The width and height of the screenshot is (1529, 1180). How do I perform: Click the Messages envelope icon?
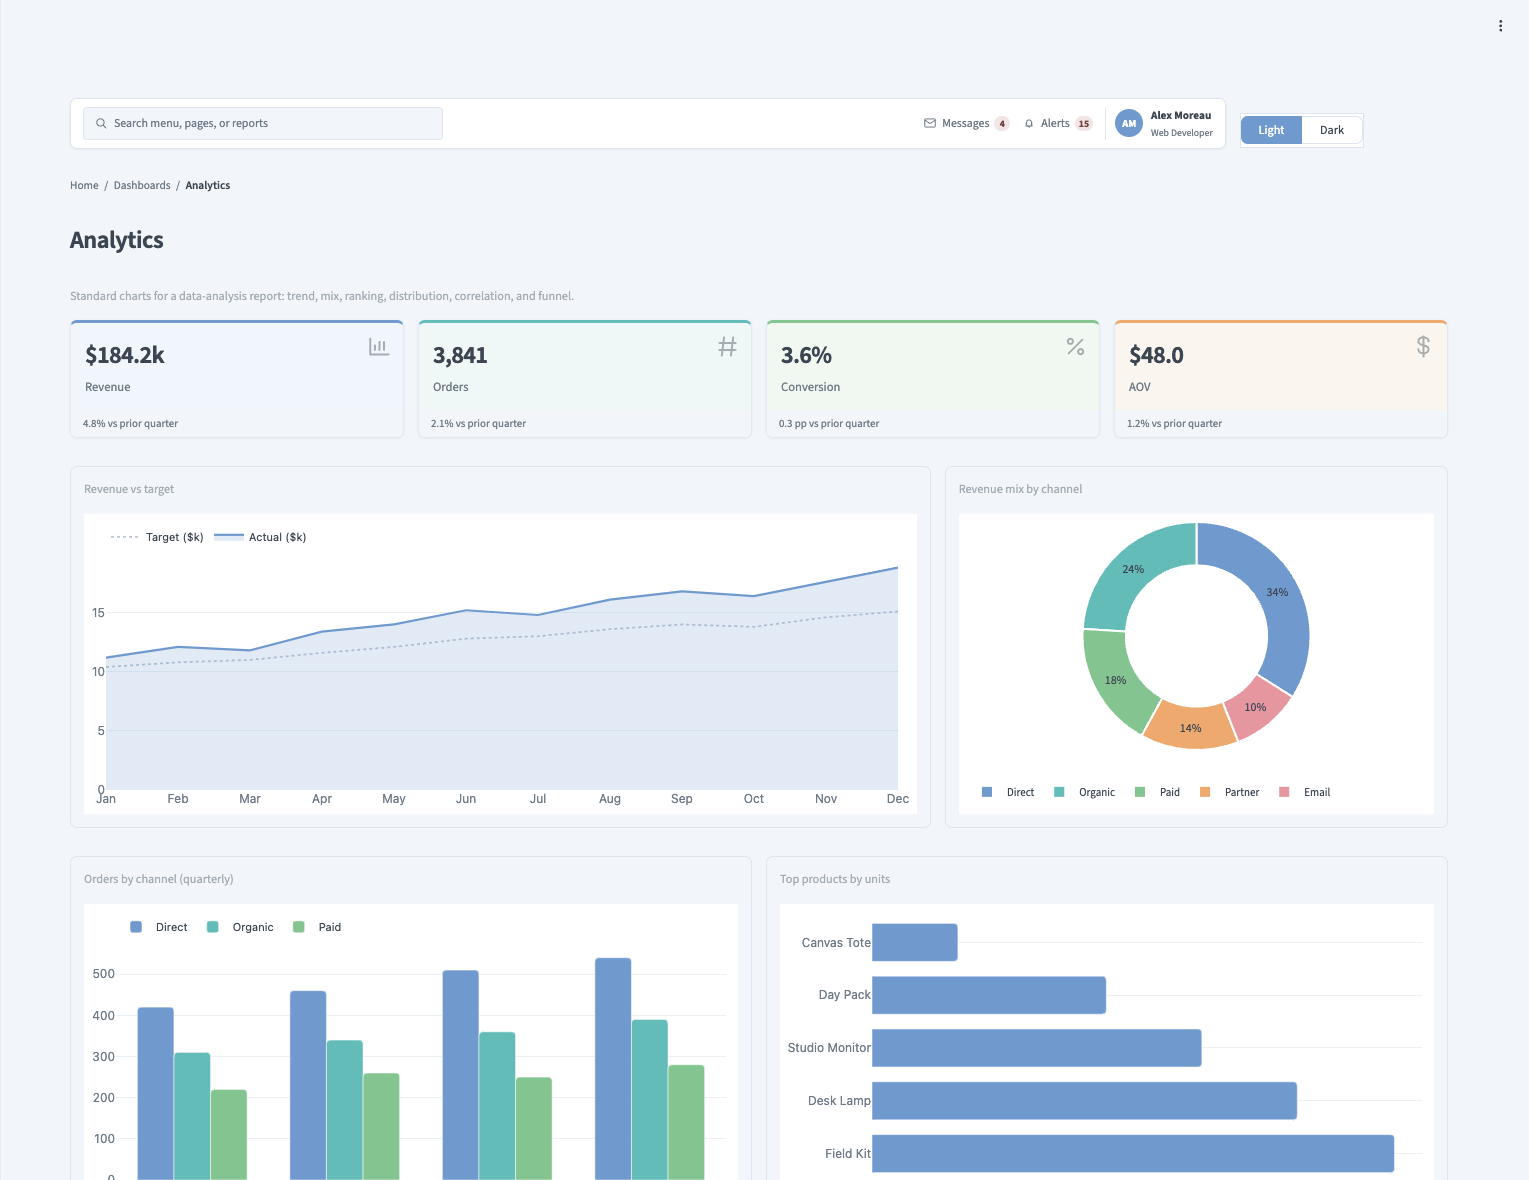[930, 124]
